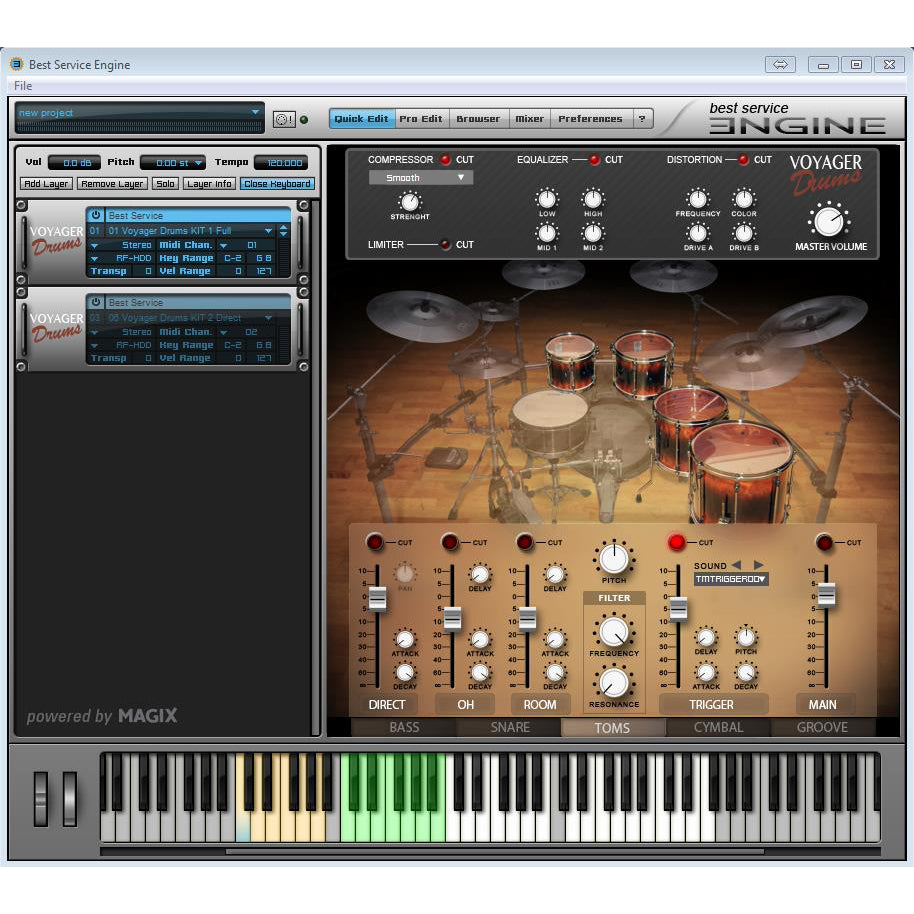Select the SNARE tab
Screen dimensions: 914x914
(510, 727)
